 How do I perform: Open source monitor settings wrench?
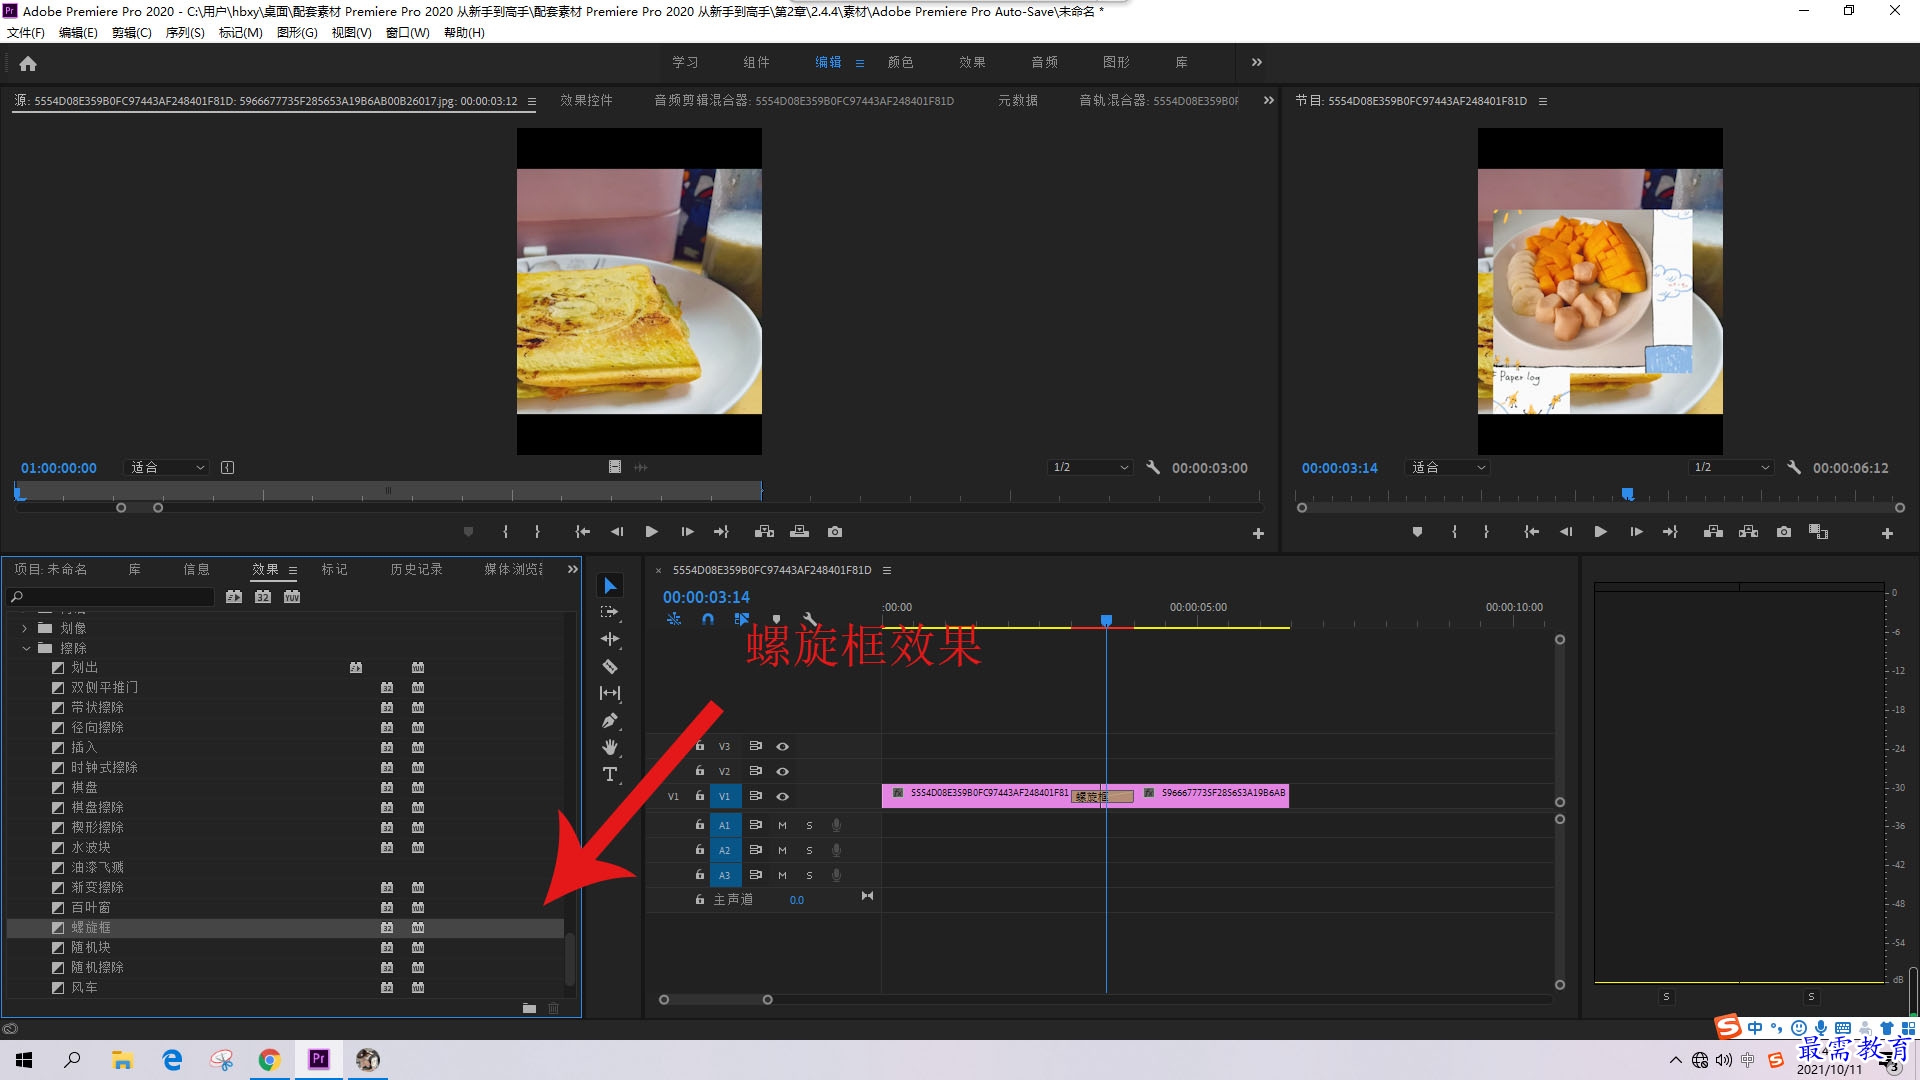[x=1153, y=467]
